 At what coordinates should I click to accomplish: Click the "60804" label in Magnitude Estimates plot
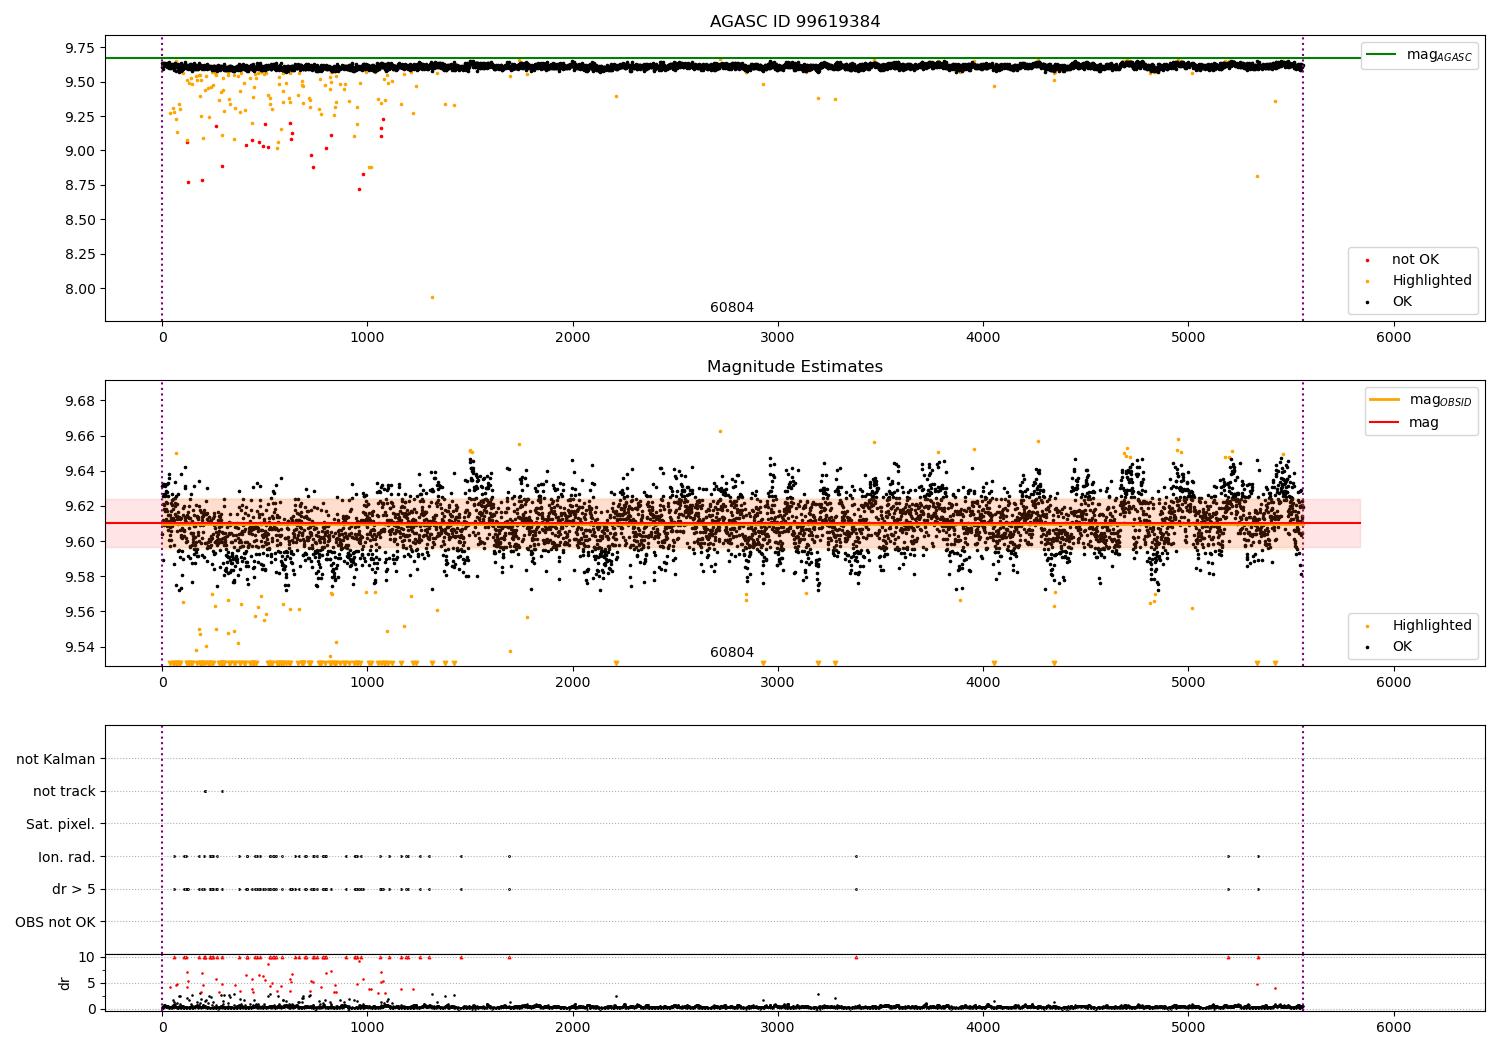(732, 653)
